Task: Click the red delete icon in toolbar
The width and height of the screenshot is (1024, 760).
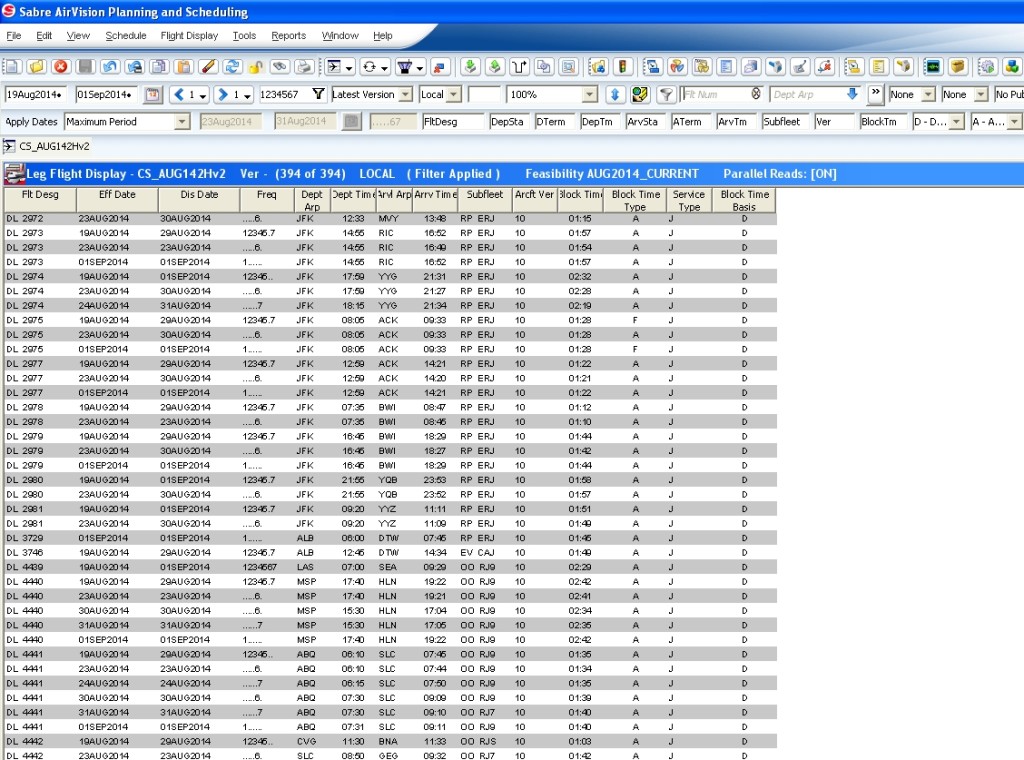Action: (60, 67)
